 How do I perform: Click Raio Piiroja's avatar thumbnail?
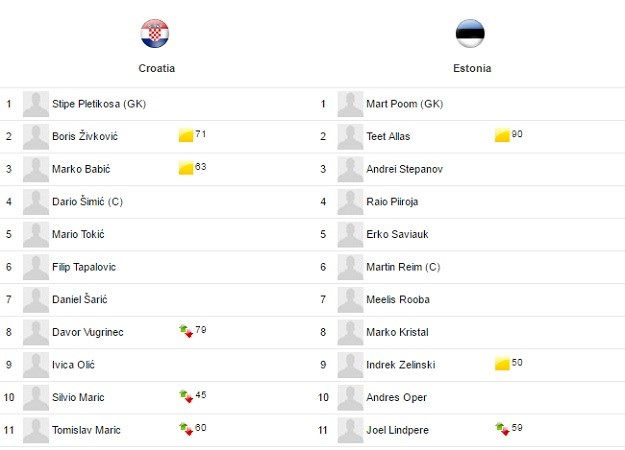(350, 202)
